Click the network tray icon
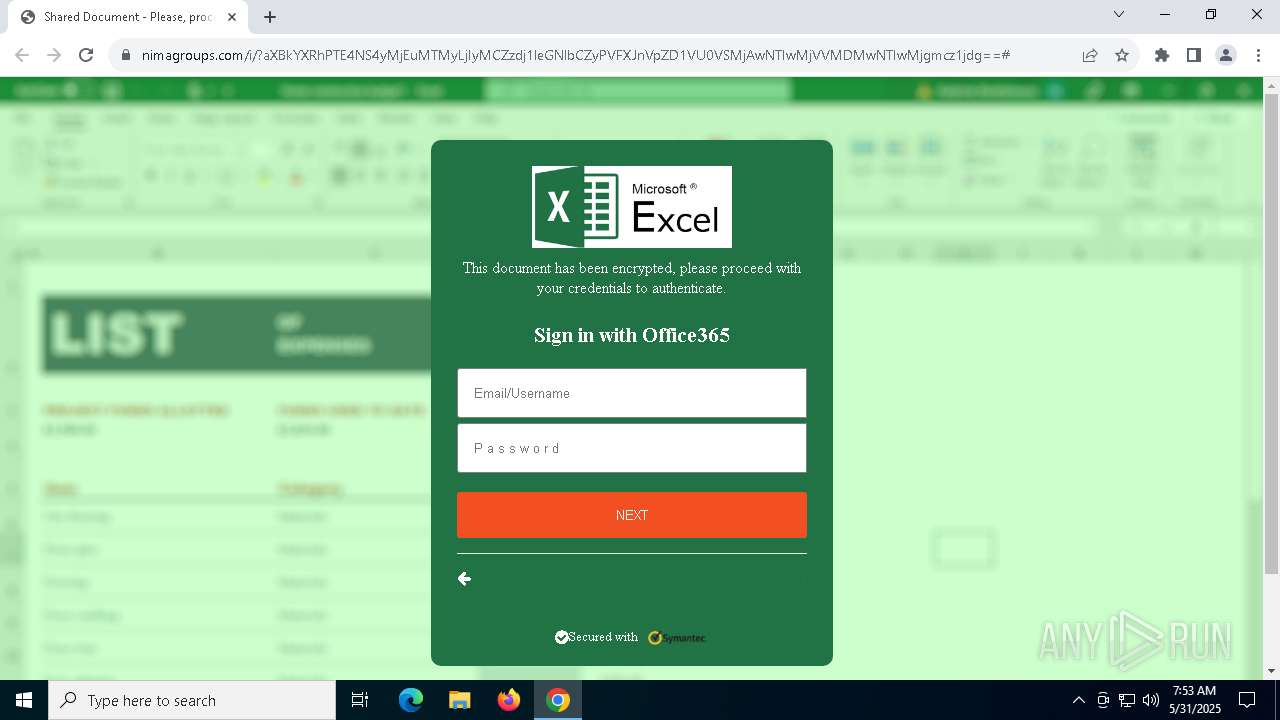Image resolution: width=1280 pixels, height=720 pixels. pos(1127,700)
